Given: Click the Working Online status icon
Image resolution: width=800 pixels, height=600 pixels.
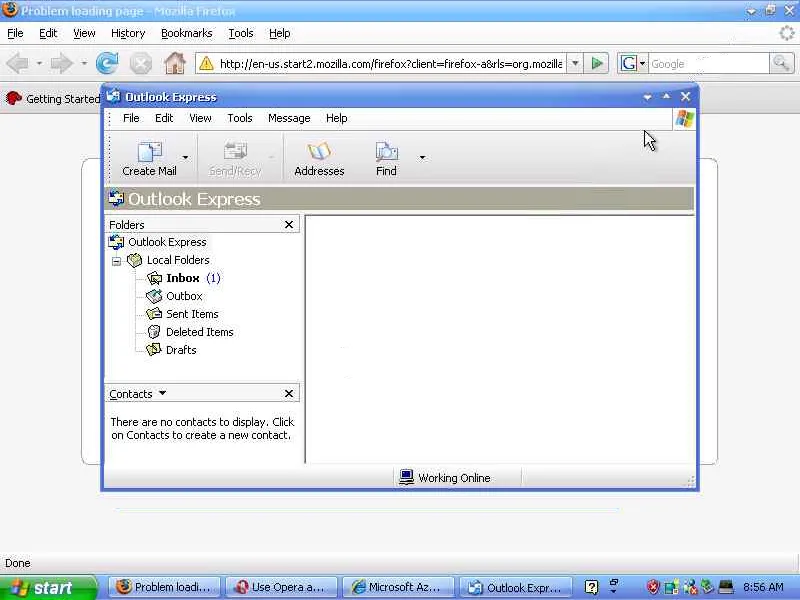Looking at the screenshot, I should [x=406, y=477].
